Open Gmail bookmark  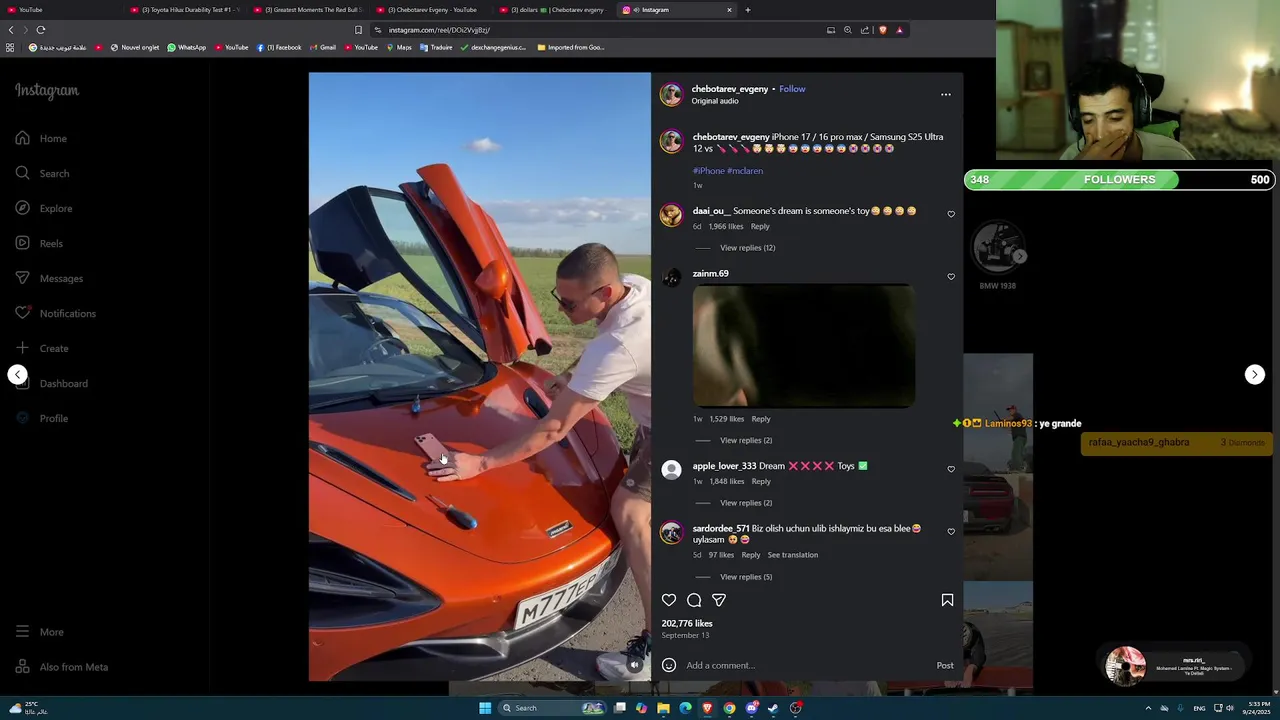pos(322,47)
